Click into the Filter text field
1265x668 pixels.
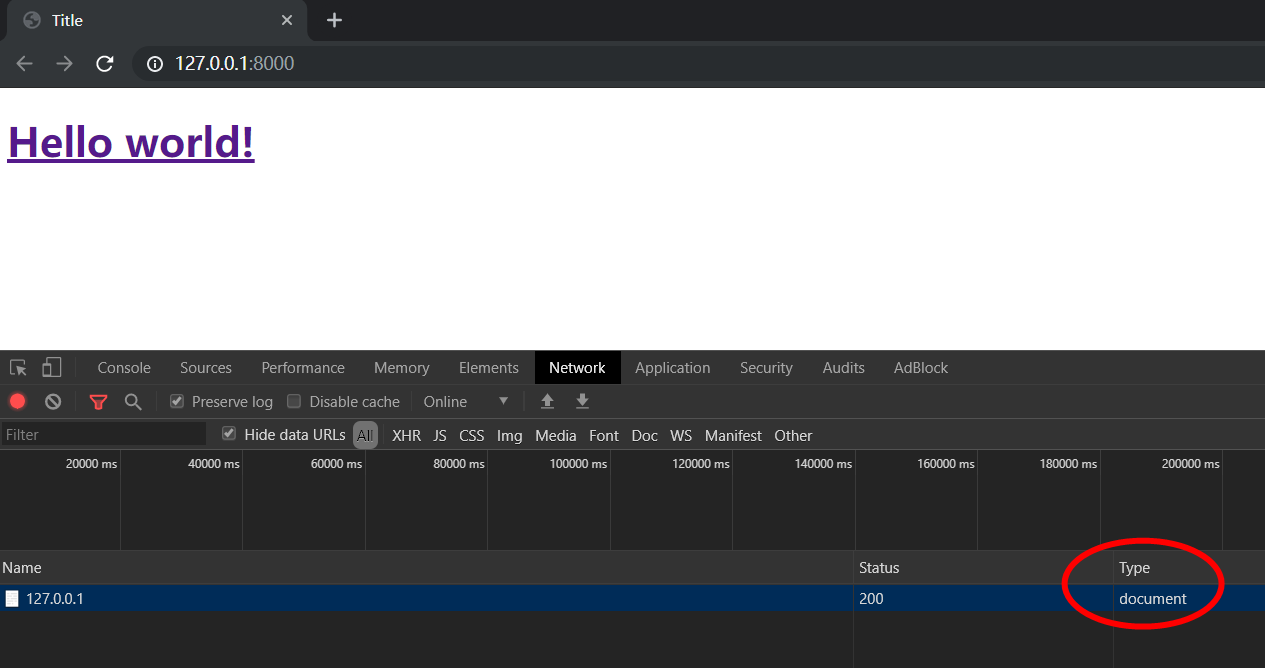point(104,435)
